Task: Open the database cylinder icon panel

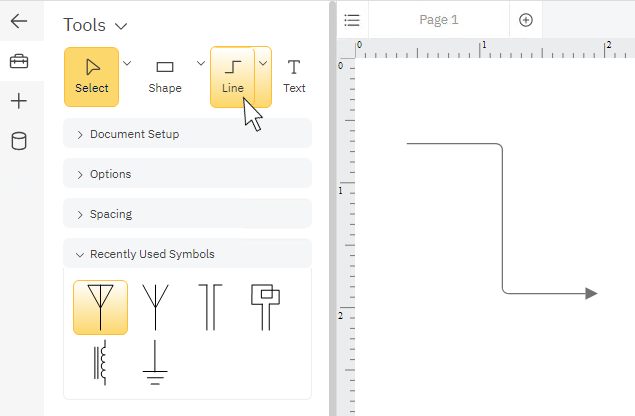Action: (x=19, y=141)
